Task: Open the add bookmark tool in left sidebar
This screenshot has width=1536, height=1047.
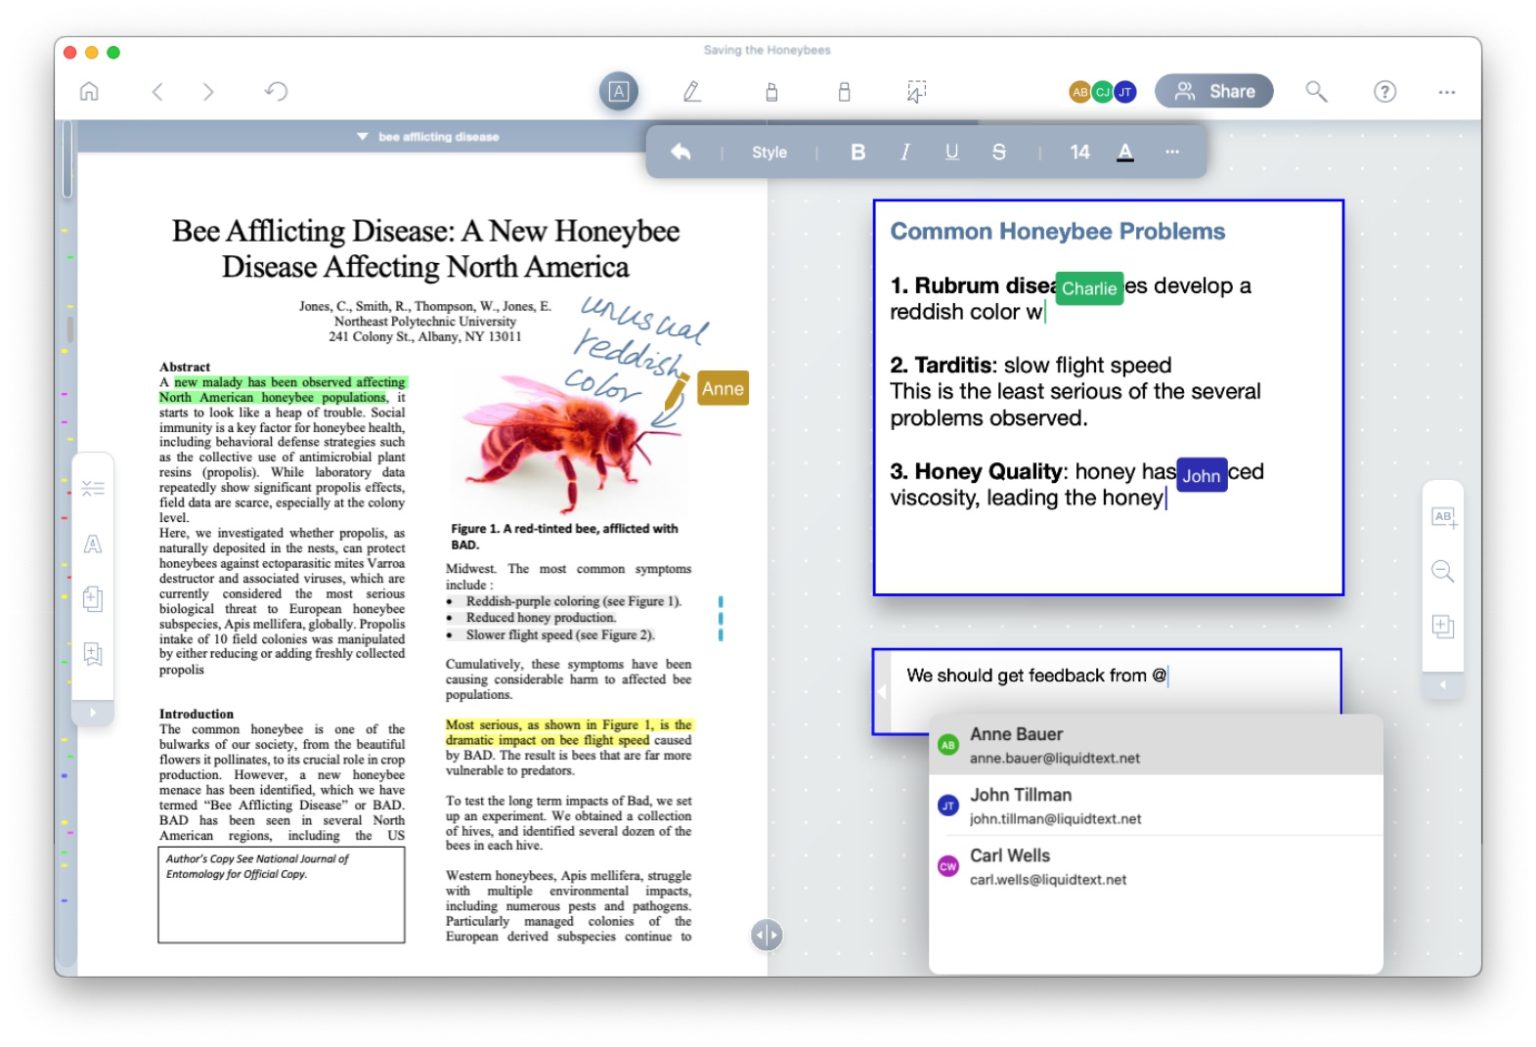Action: pyautogui.click(x=94, y=655)
